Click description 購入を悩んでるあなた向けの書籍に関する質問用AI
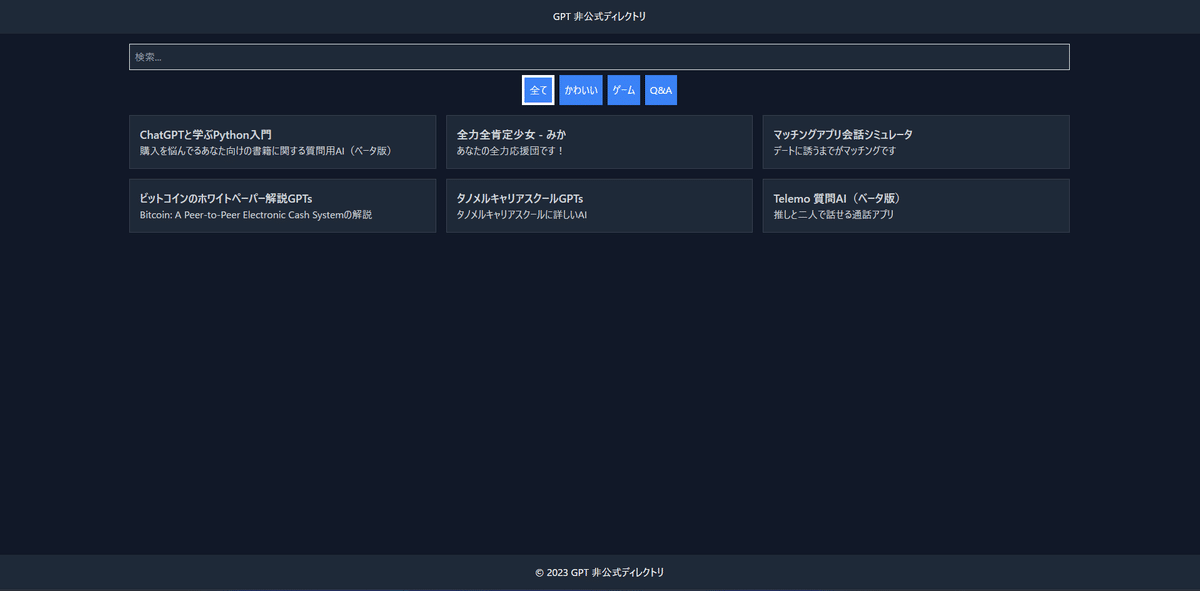 tap(265, 151)
